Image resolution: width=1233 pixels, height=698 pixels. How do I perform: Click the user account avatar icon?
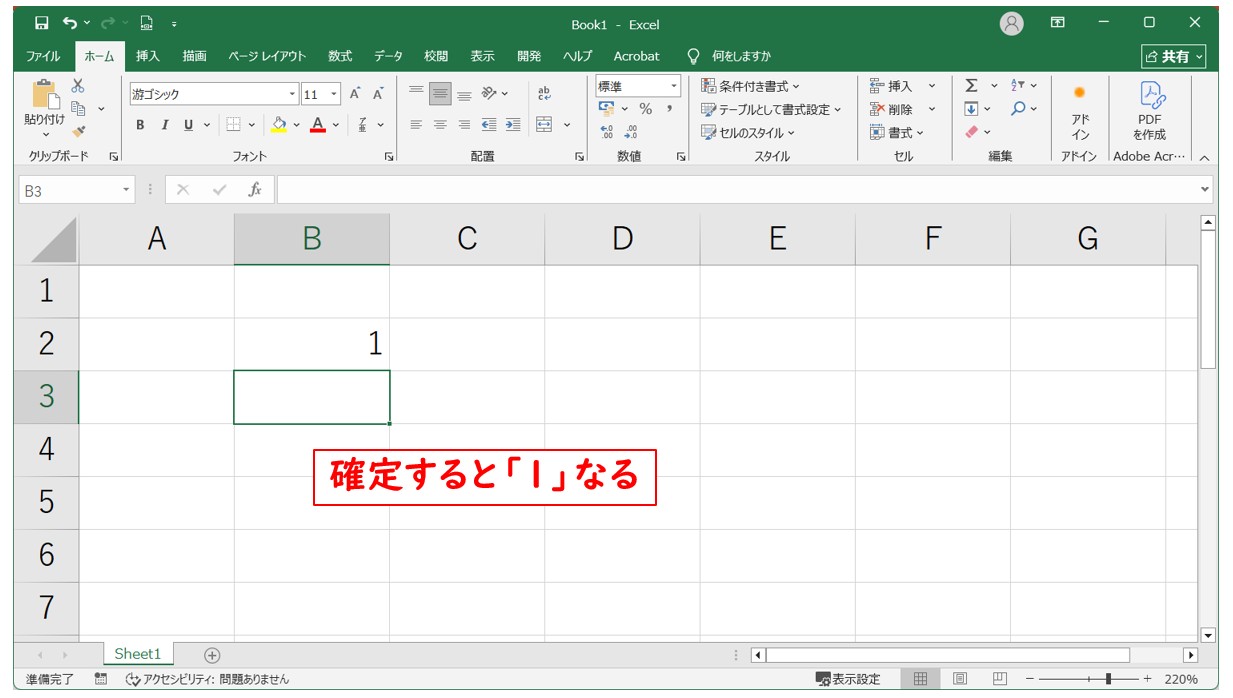point(1012,23)
